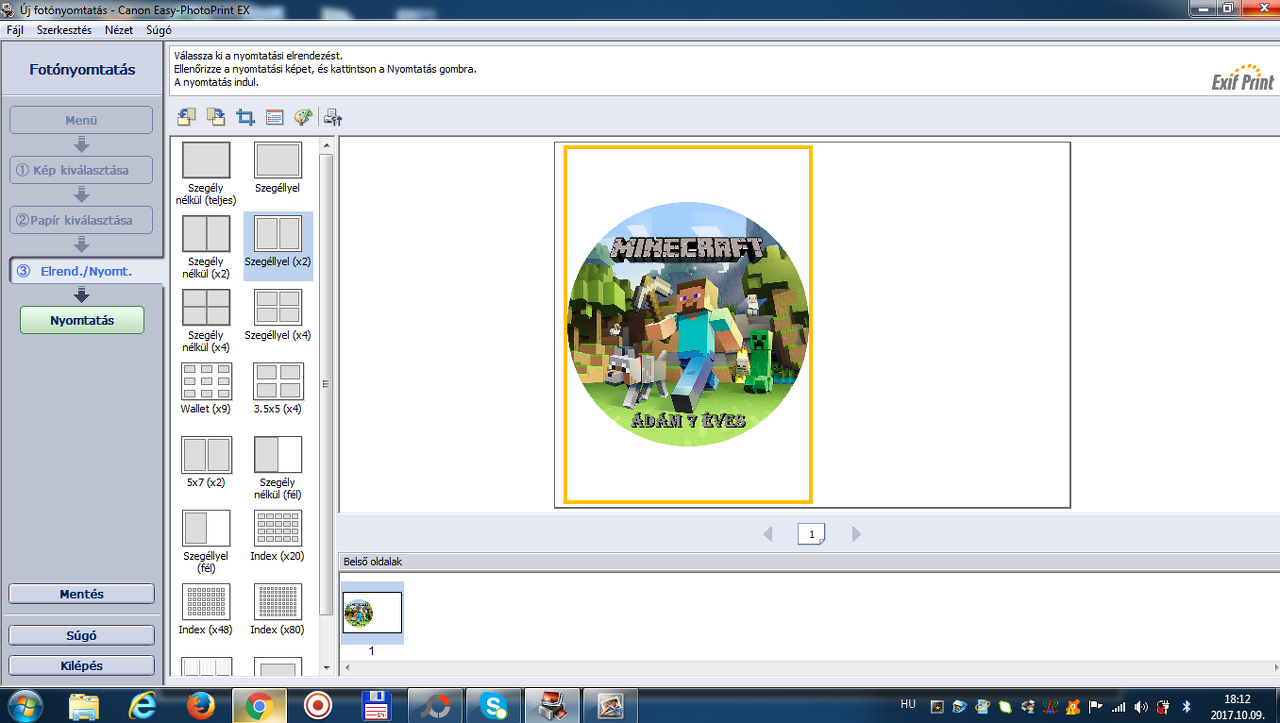Select step 3 Elrend./Nyomt. tab
Viewport: 1280px width, 723px height.
point(84,271)
